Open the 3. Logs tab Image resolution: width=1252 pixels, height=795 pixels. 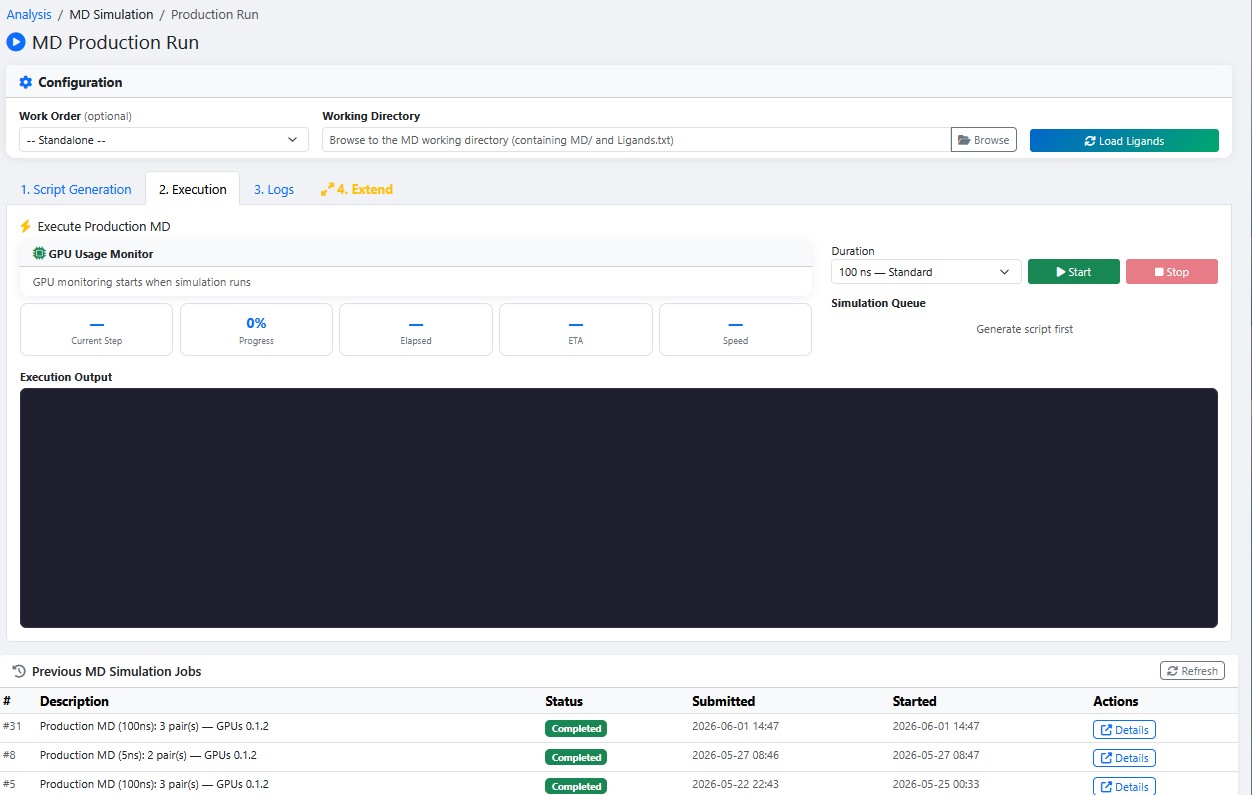pyautogui.click(x=274, y=189)
